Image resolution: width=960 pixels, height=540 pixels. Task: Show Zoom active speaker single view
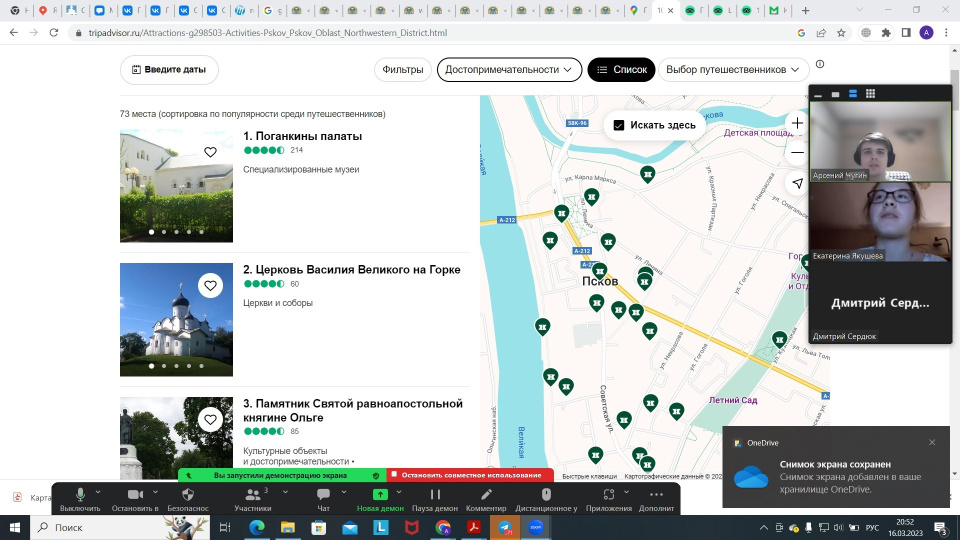click(x=835, y=94)
